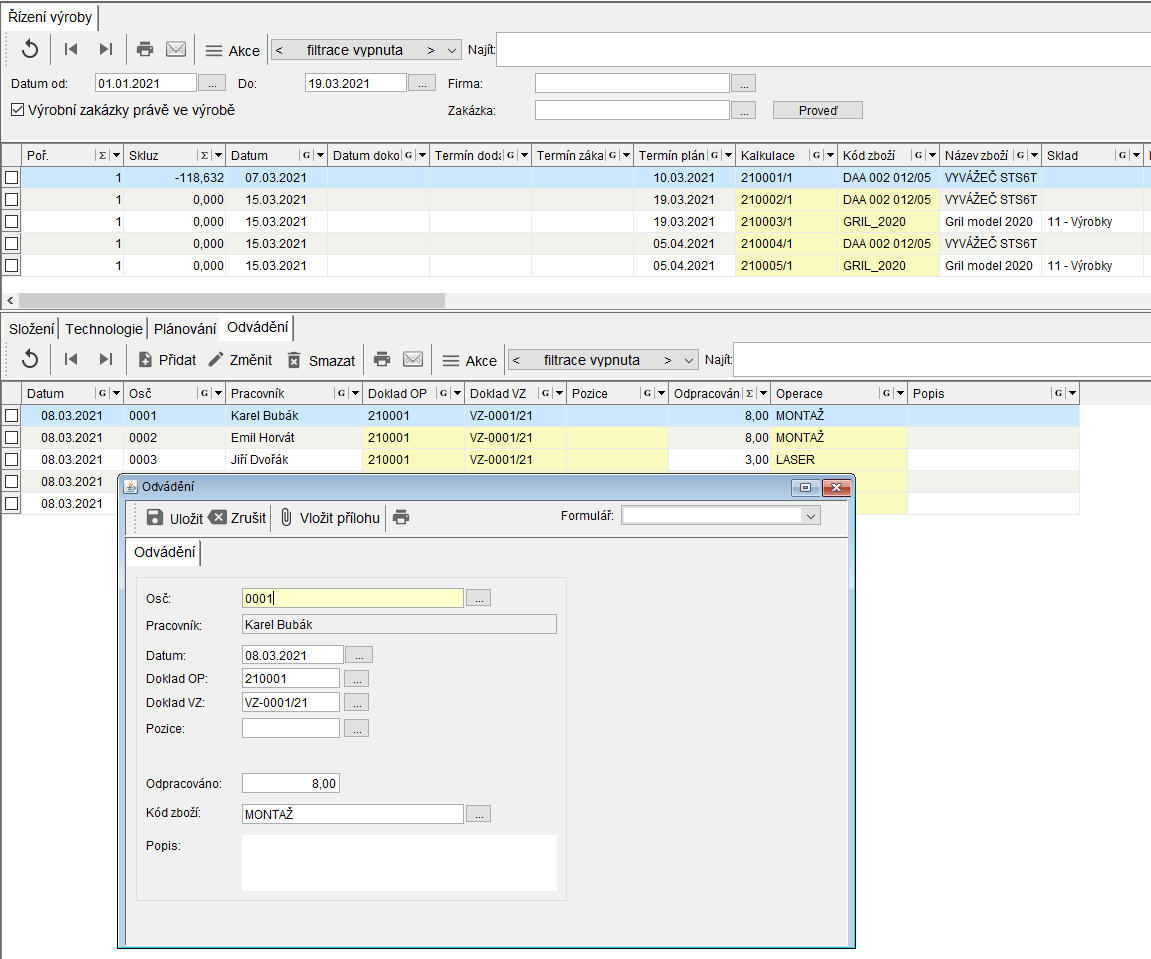Viewport: 1151px width, 959px height.
Task: Click Zrušit to cancel the dialog
Action: (237, 517)
